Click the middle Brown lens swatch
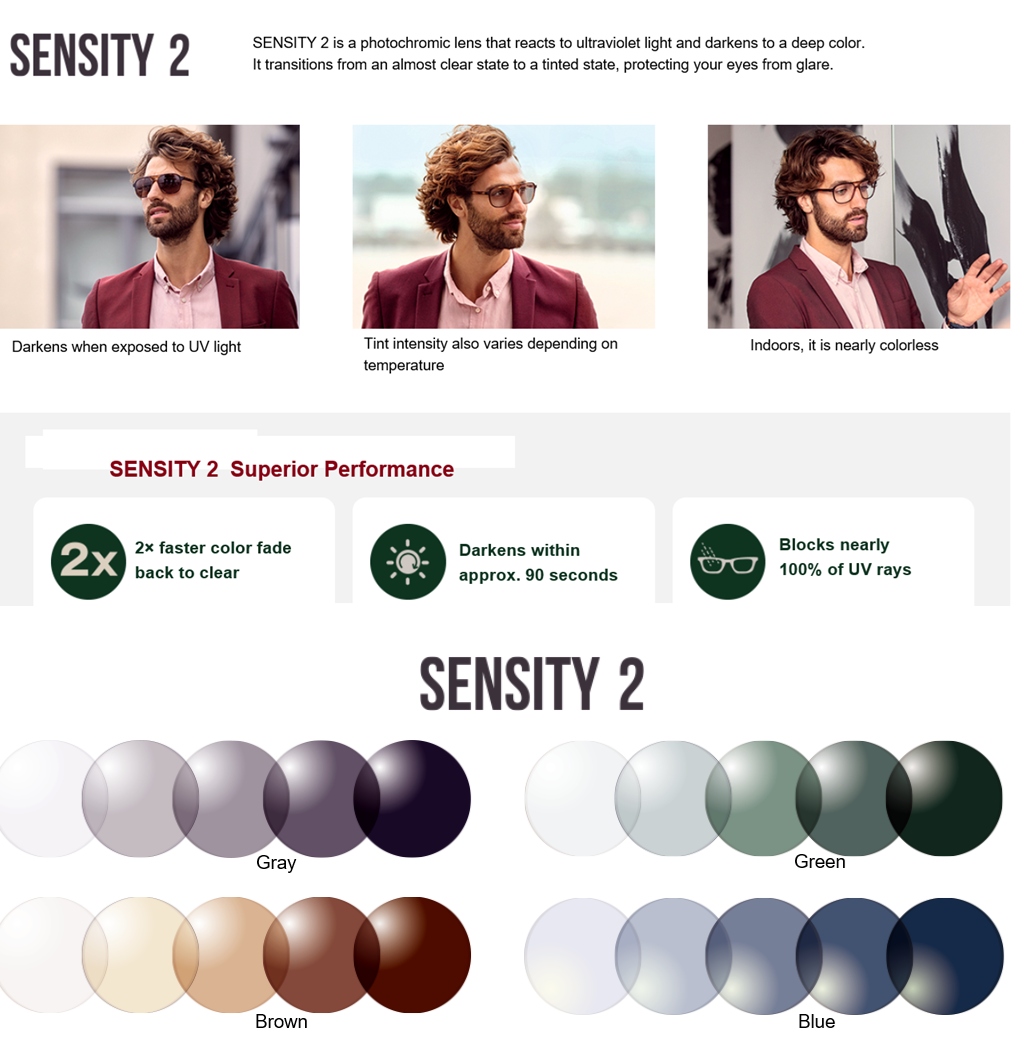Screen dimensions: 1019x1053 [x=231, y=955]
